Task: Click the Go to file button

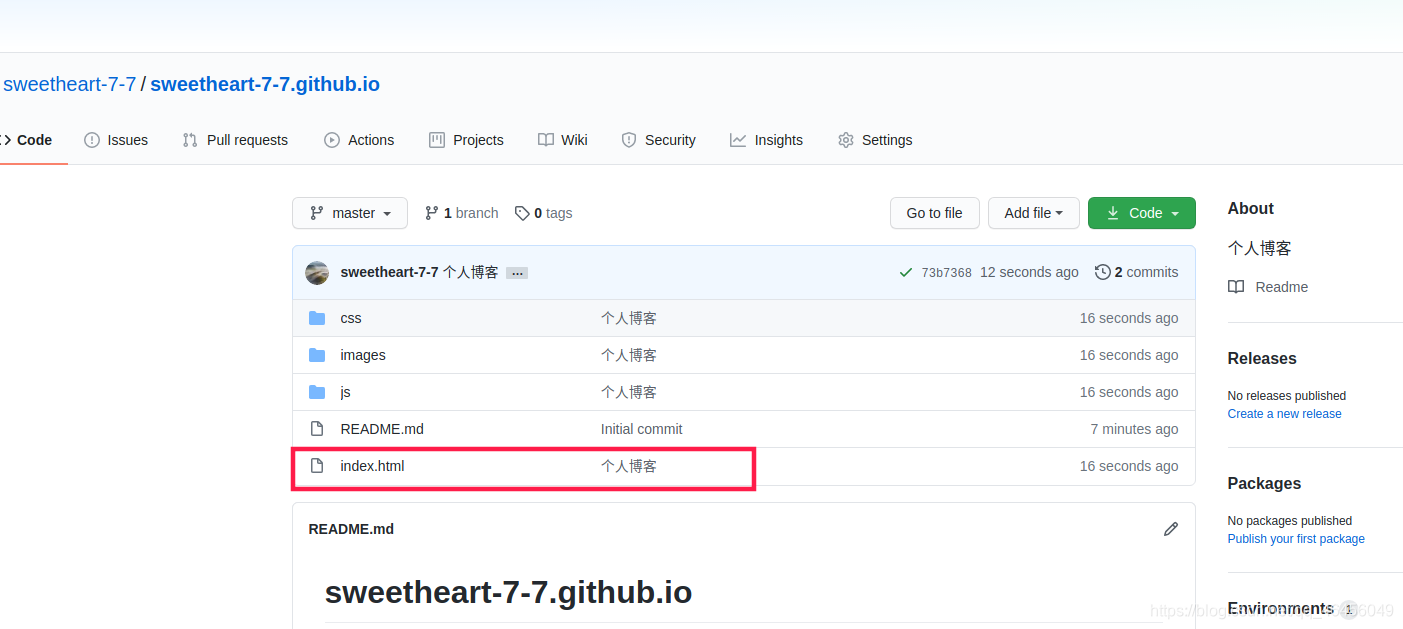Action: coord(934,213)
